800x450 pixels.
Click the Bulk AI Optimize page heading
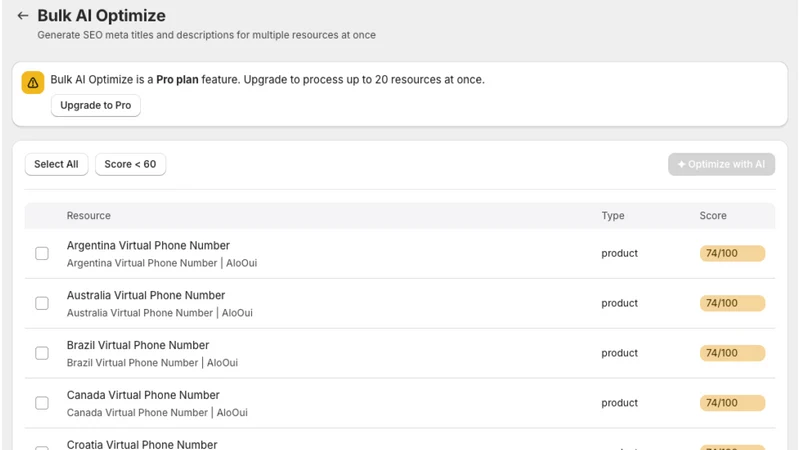coord(102,16)
